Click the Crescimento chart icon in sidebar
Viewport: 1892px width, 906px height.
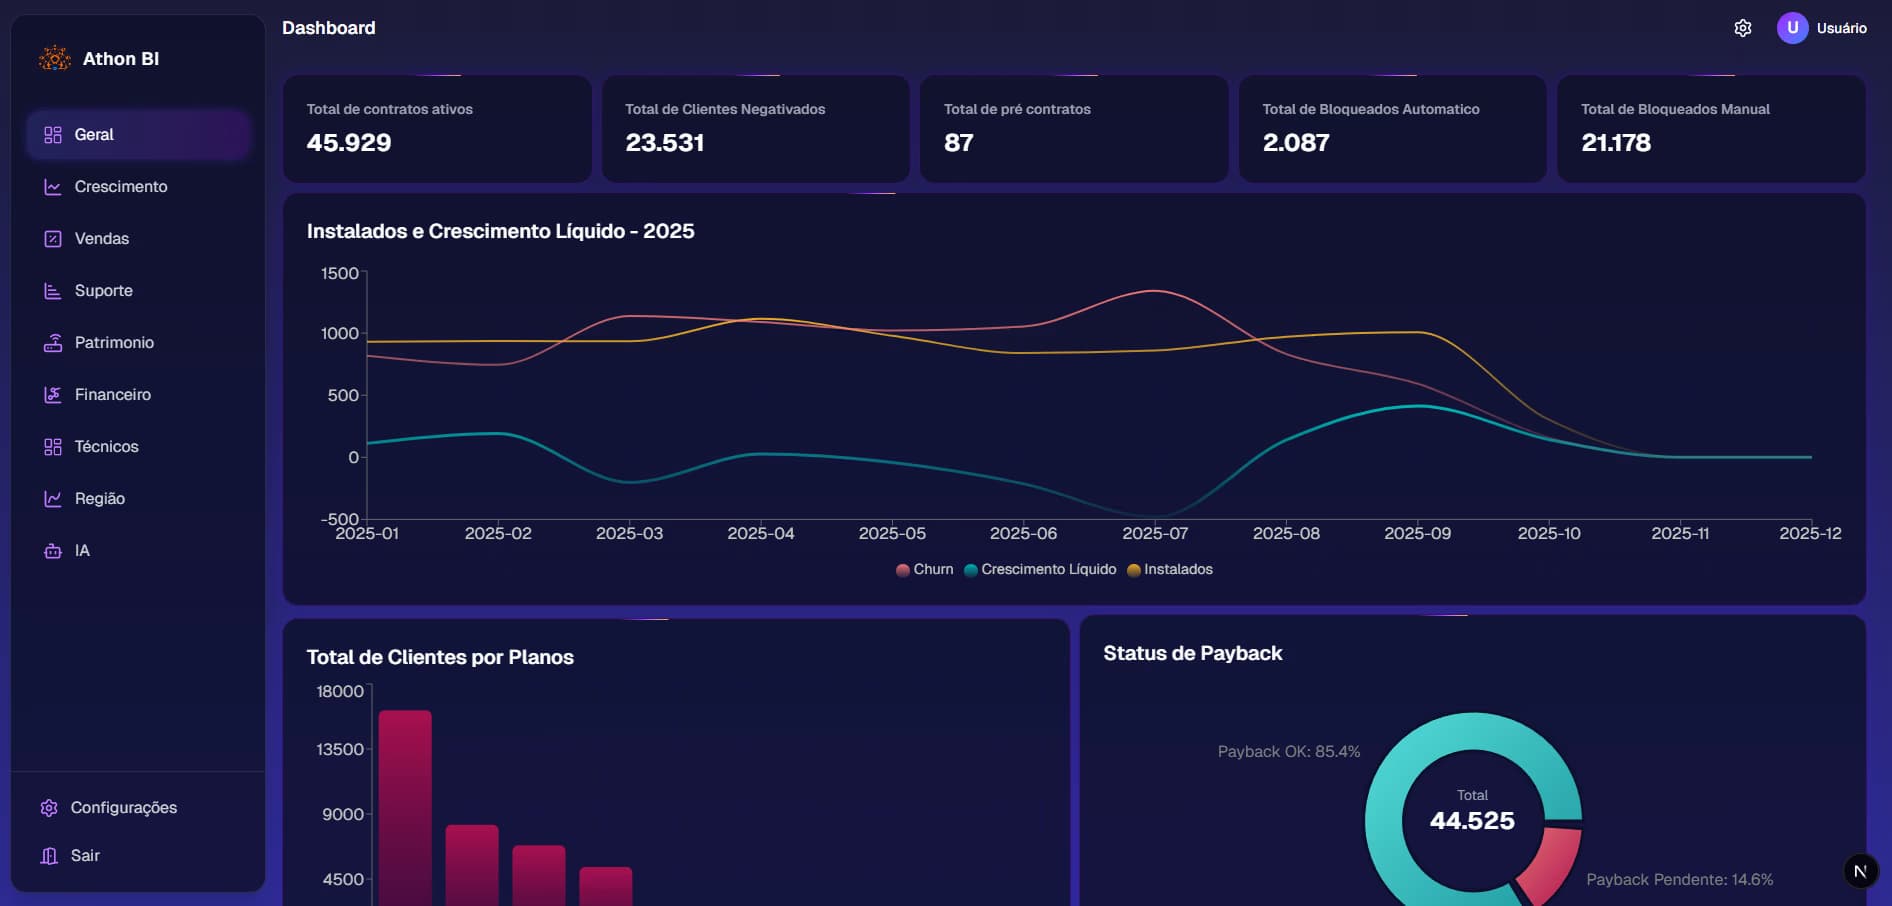[x=53, y=187]
